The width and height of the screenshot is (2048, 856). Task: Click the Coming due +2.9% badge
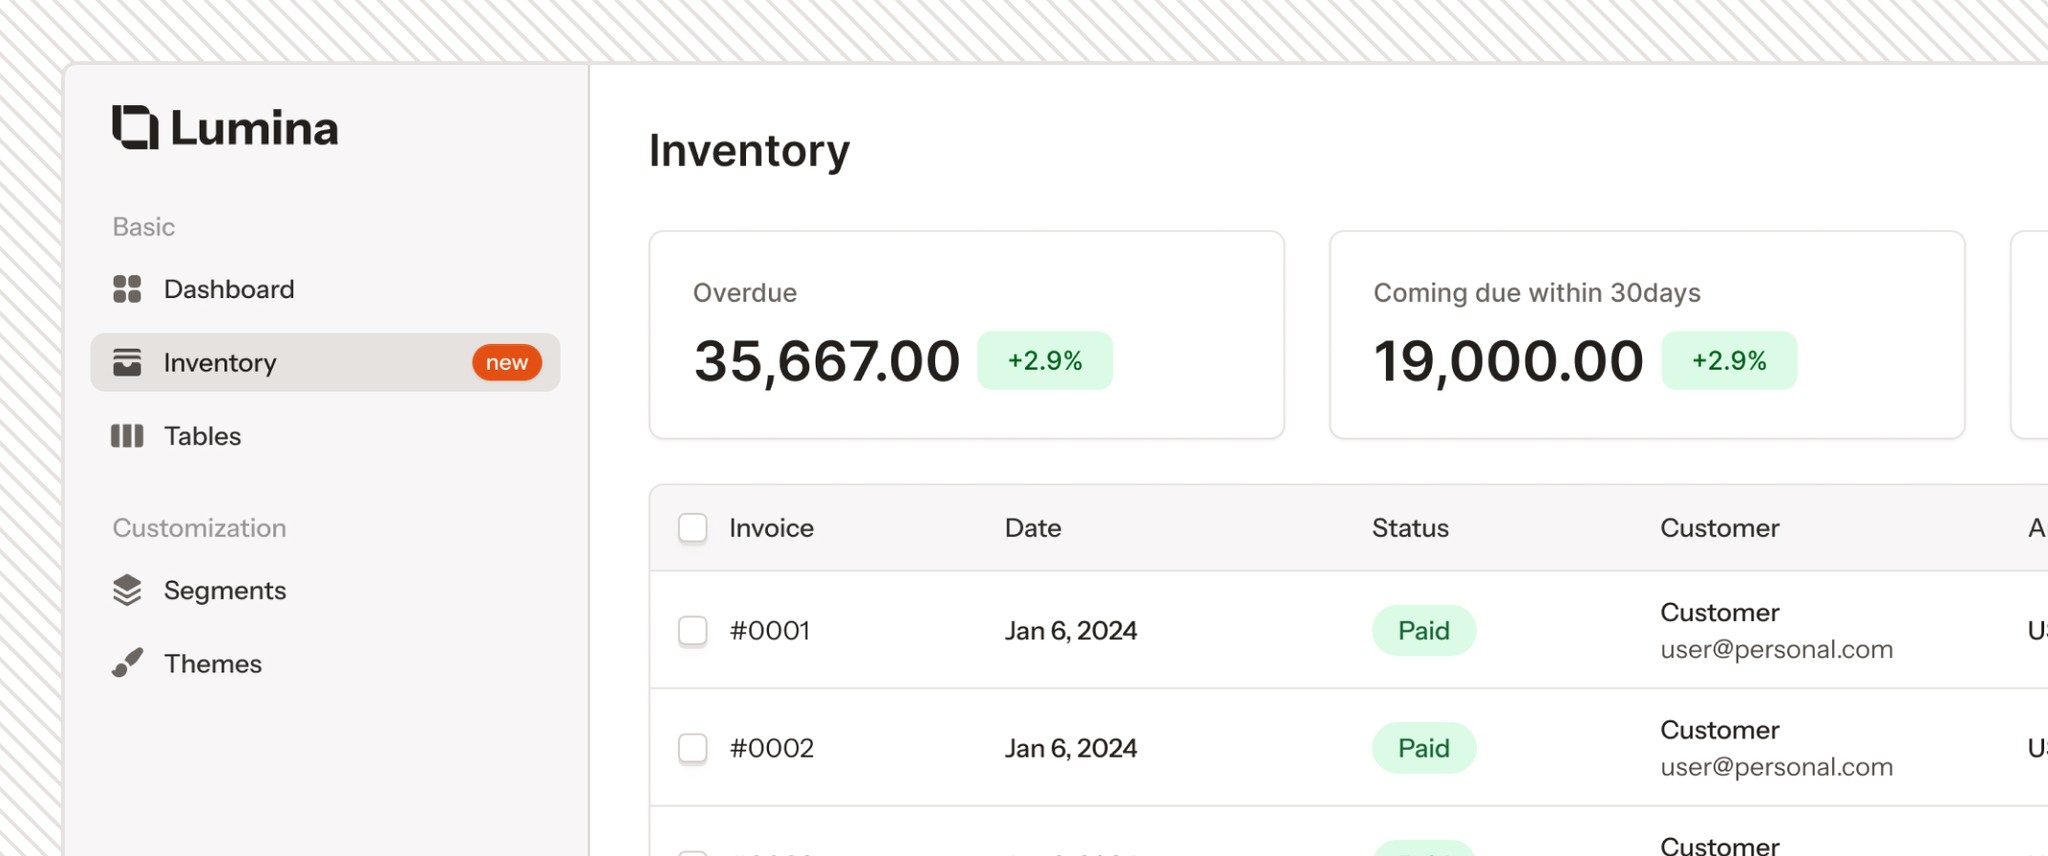(1729, 361)
